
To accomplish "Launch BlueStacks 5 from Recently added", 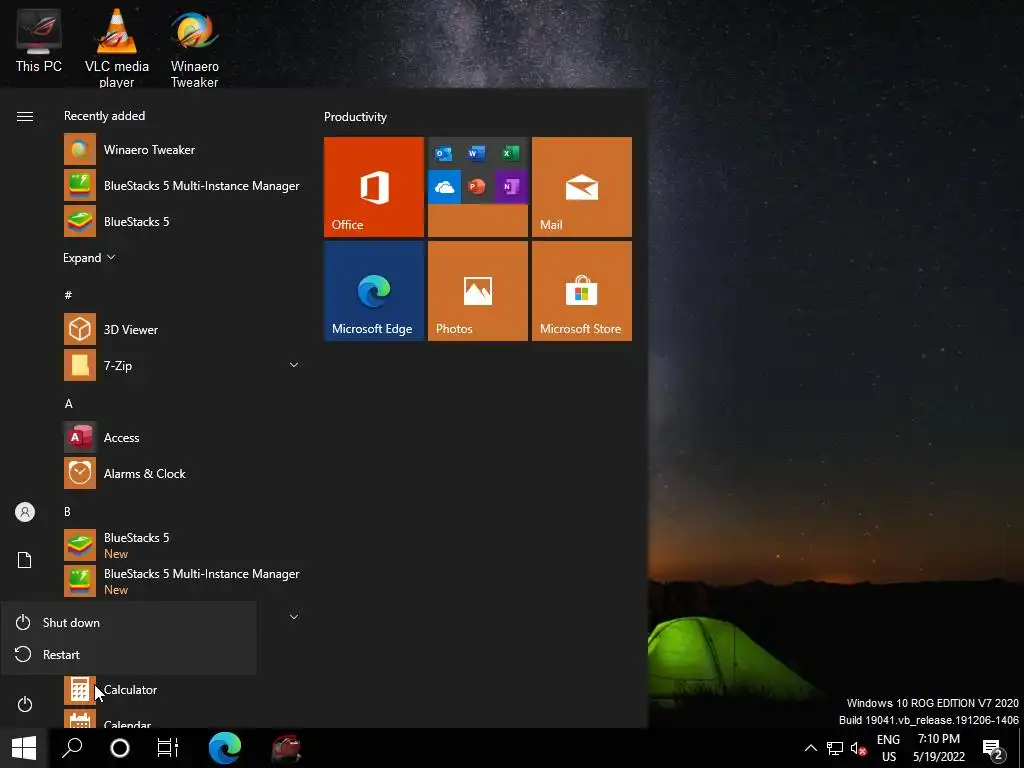I will 183,221.
